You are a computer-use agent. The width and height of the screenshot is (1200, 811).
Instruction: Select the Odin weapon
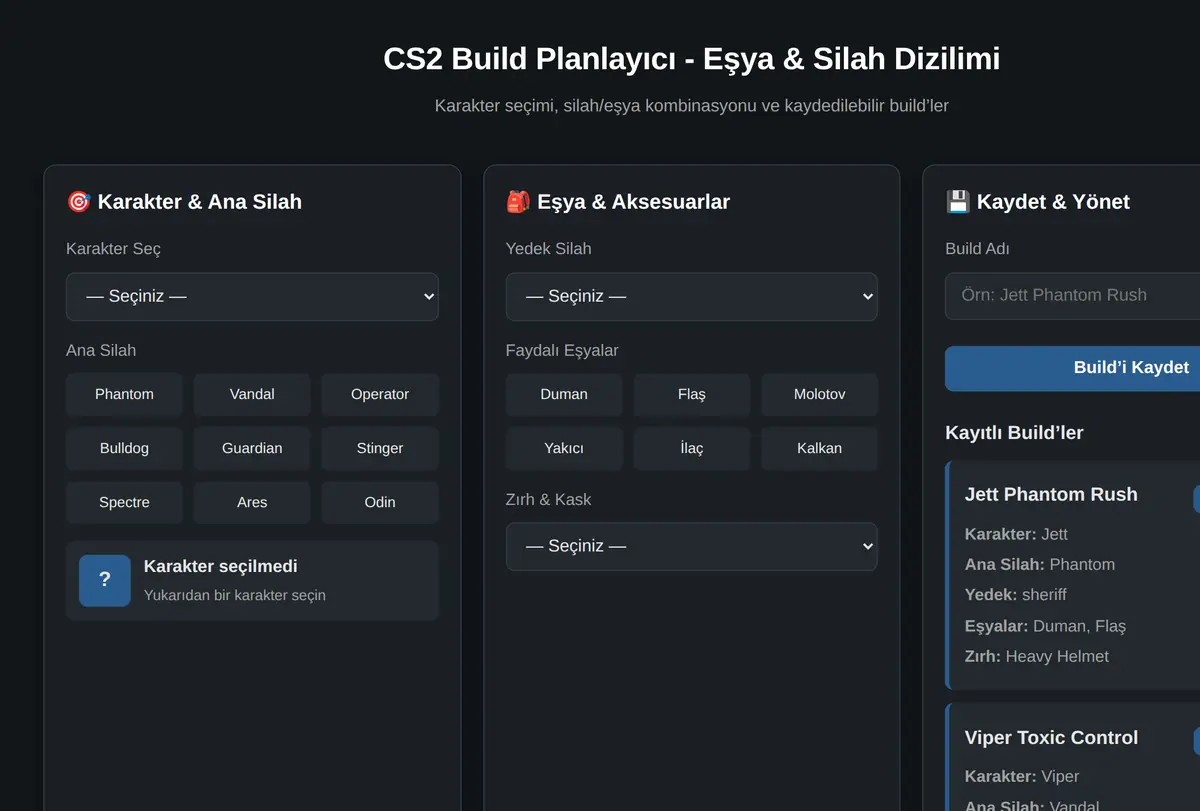coord(380,502)
